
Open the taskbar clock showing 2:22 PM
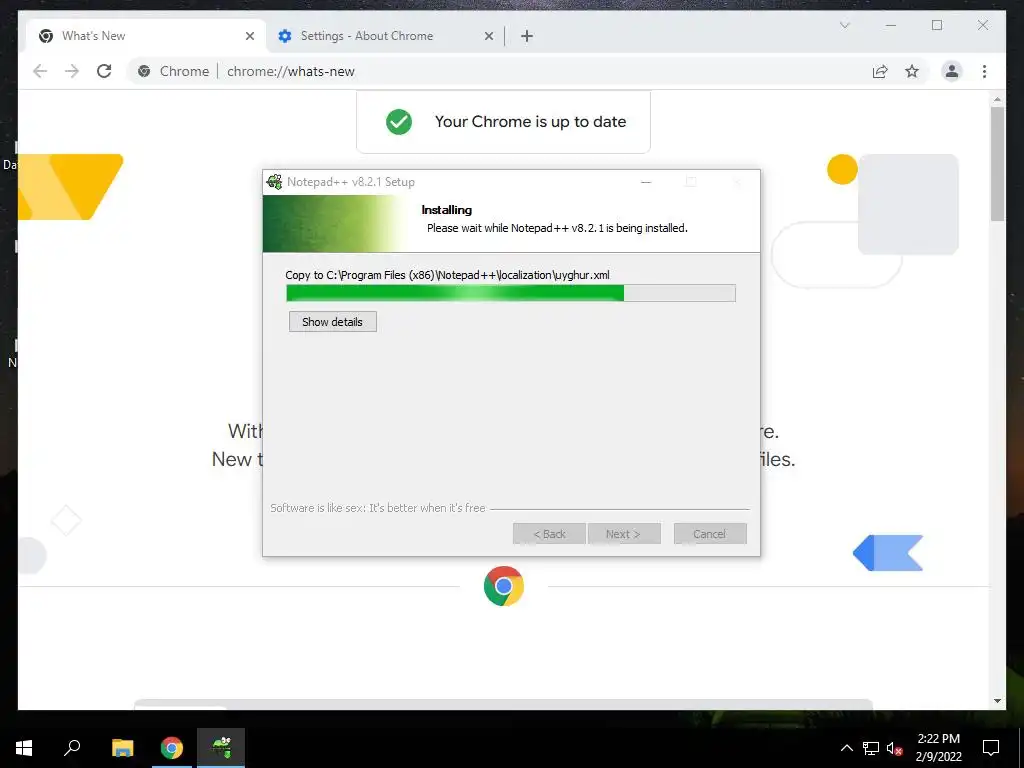point(938,747)
